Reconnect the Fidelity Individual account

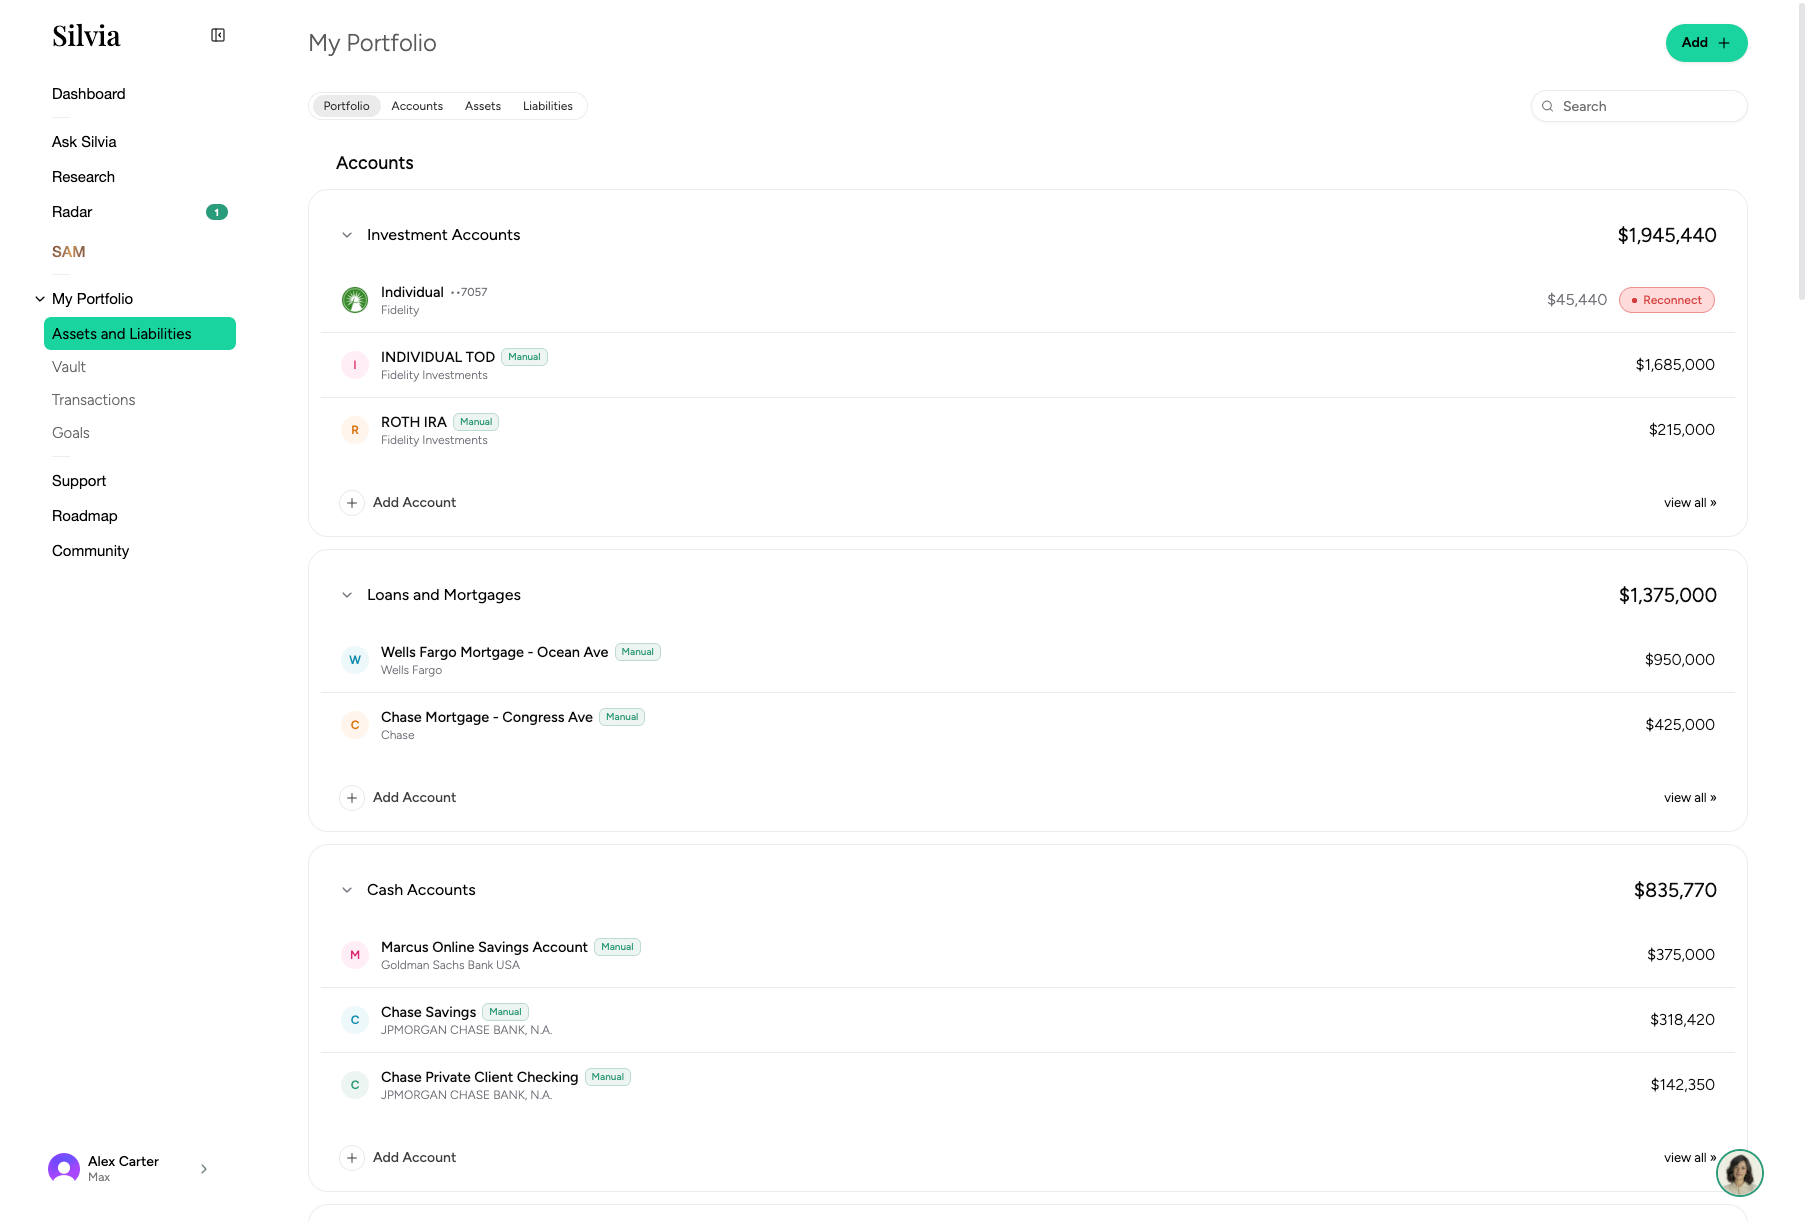point(1667,300)
